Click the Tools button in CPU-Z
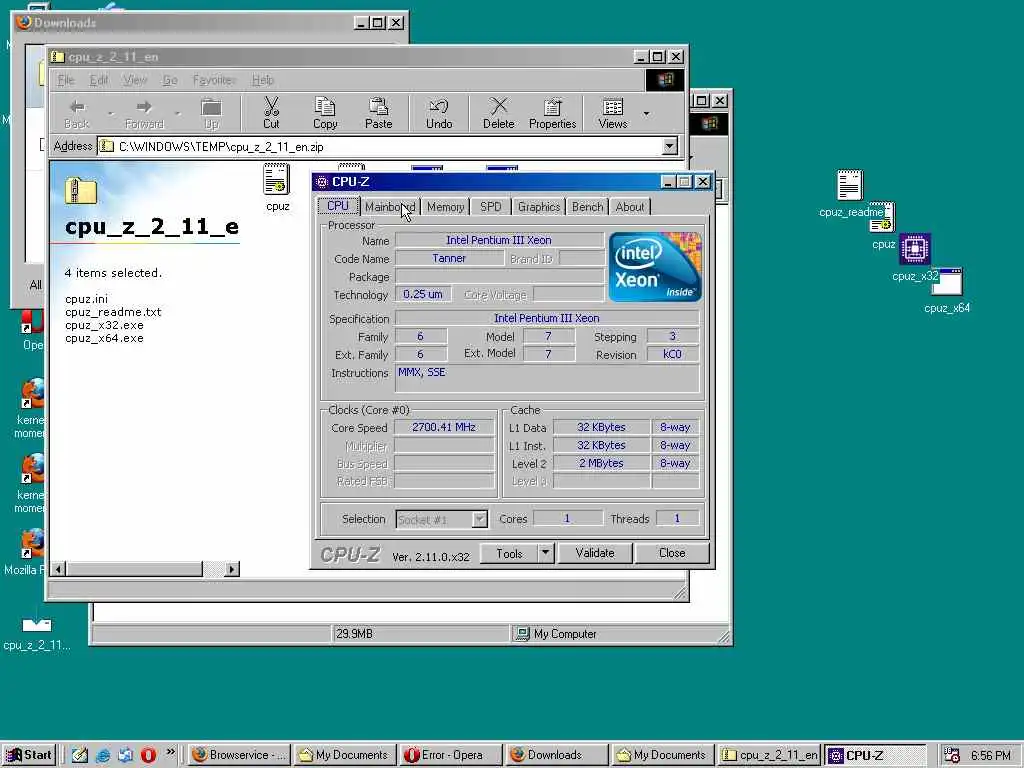This screenshot has width=1024, height=768. [509, 553]
